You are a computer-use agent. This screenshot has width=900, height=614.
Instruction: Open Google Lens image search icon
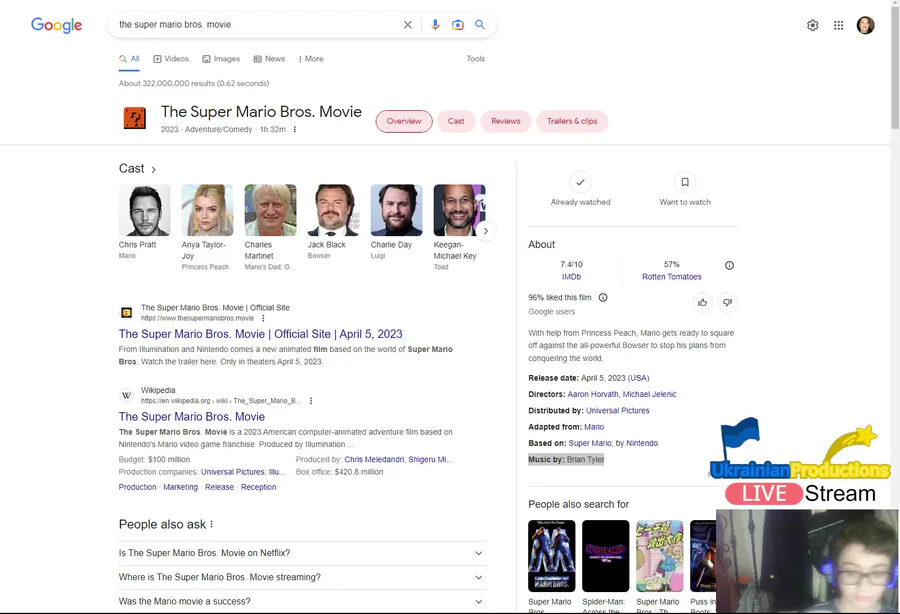457,25
